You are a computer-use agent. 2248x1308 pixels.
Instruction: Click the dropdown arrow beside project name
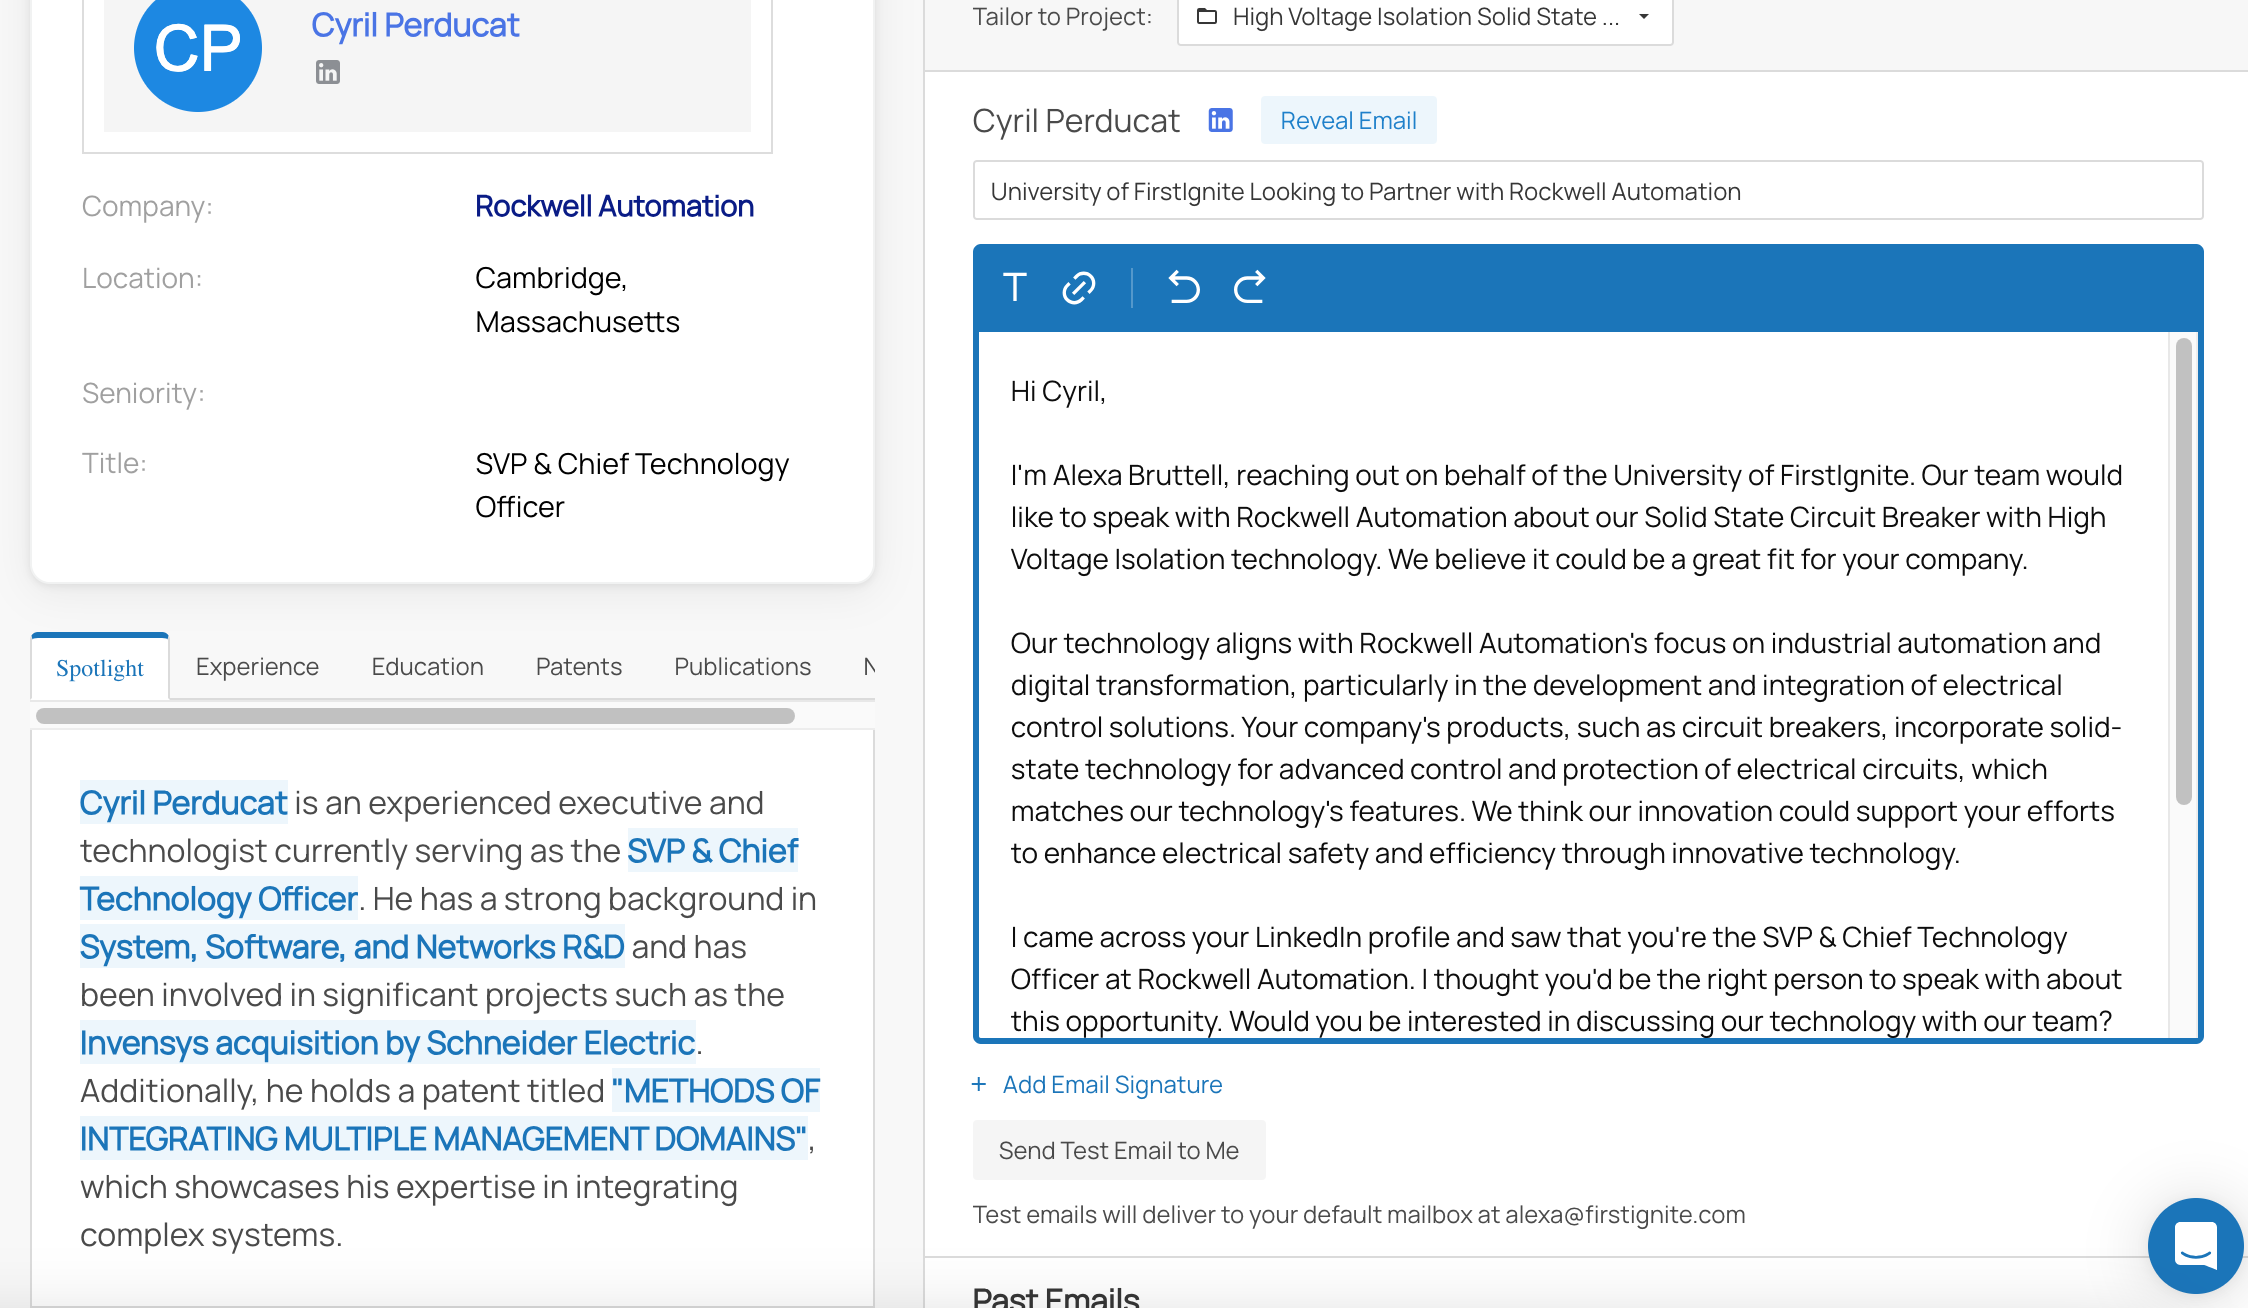(x=1644, y=17)
